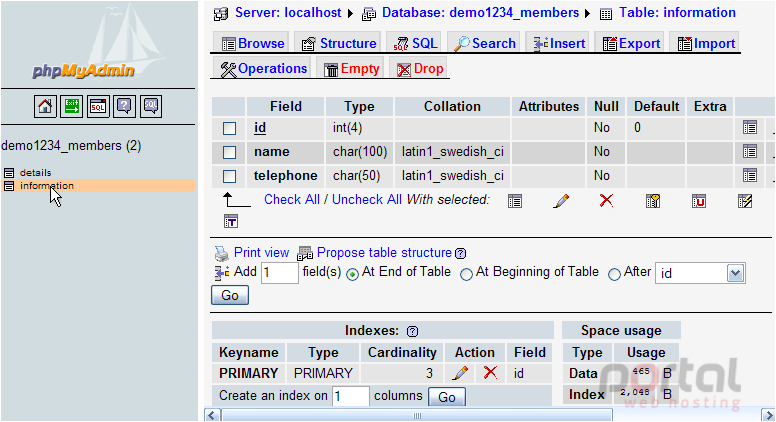This screenshot has width=776, height=422.
Task: Open the phpMyAdmin Home icon
Action: tap(45, 106)
